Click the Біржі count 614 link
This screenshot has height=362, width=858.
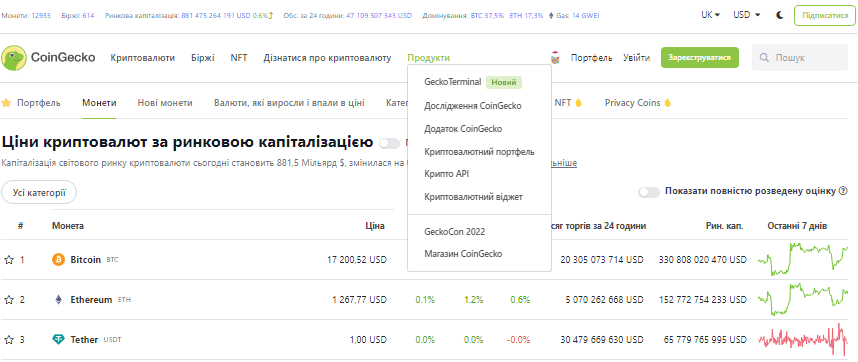click(89, 16)
